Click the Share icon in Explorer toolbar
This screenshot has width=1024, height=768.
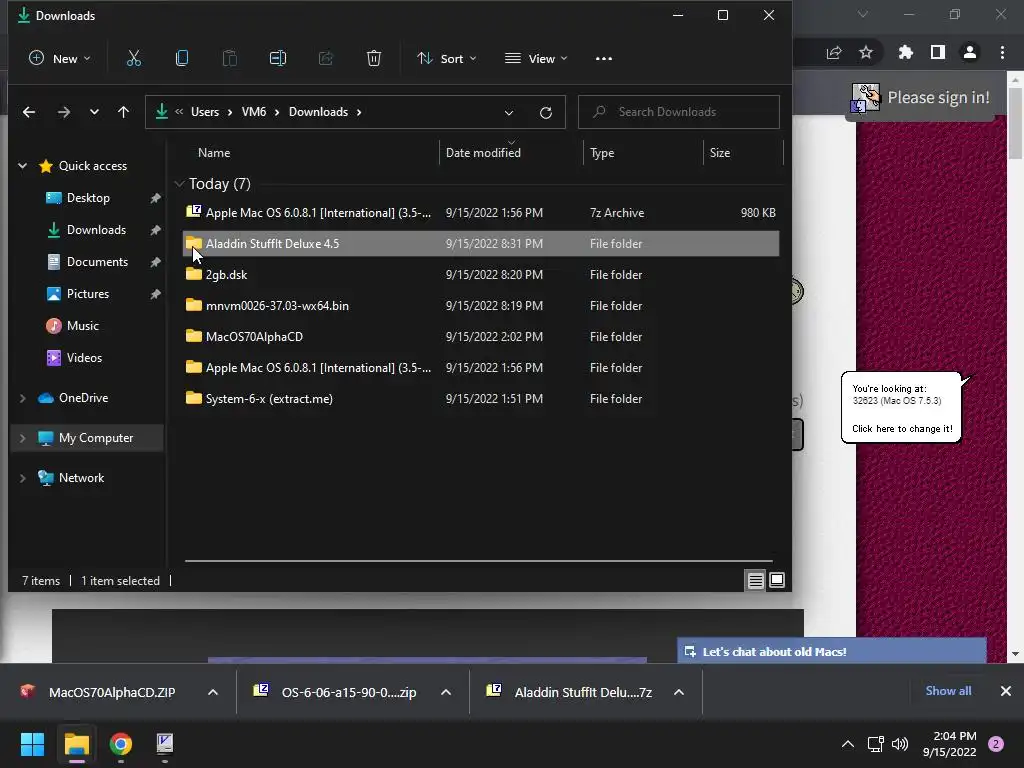click(326, 59)
